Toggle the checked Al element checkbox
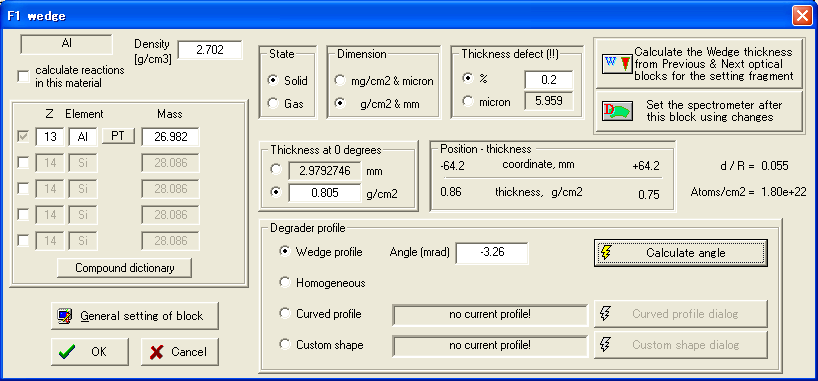818x381 pixels. [23, 137]
